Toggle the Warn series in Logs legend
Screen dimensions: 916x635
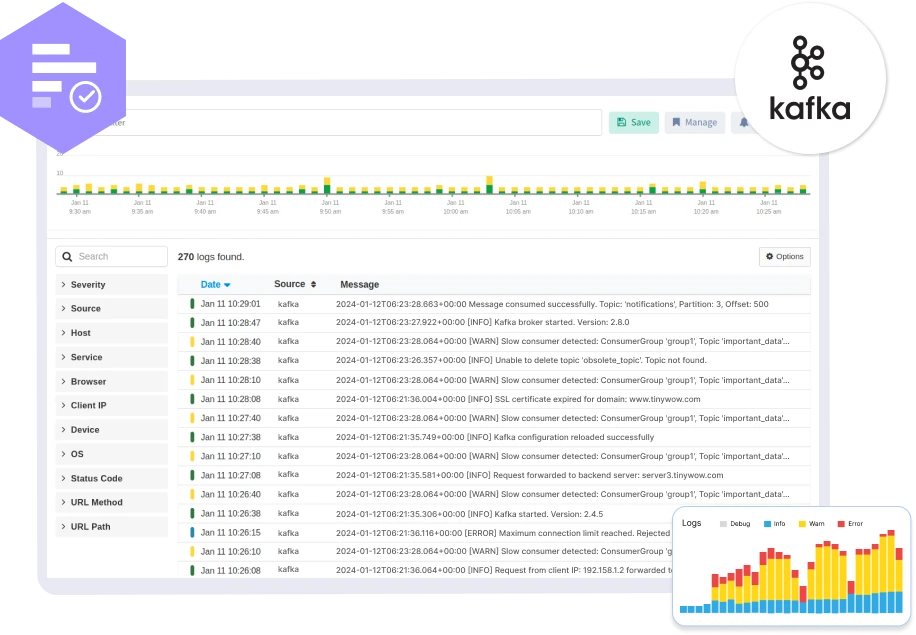pyautogui.click(x=811, y=523)
